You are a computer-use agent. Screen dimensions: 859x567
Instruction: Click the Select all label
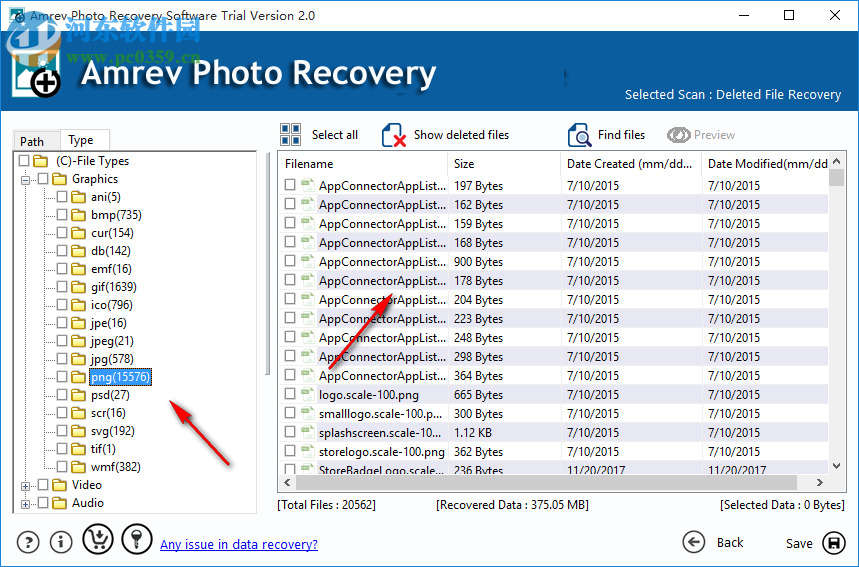(x=335, y=135)
